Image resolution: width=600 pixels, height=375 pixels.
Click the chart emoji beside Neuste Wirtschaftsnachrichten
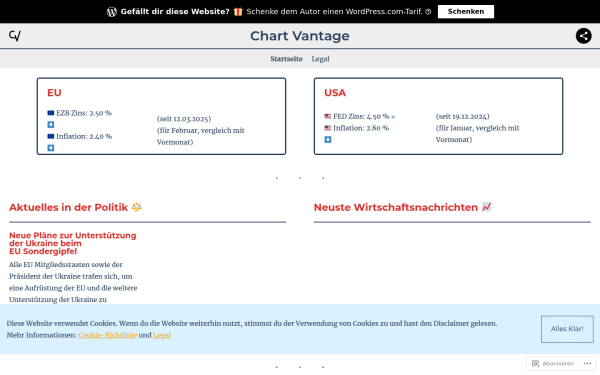(486, 207)
